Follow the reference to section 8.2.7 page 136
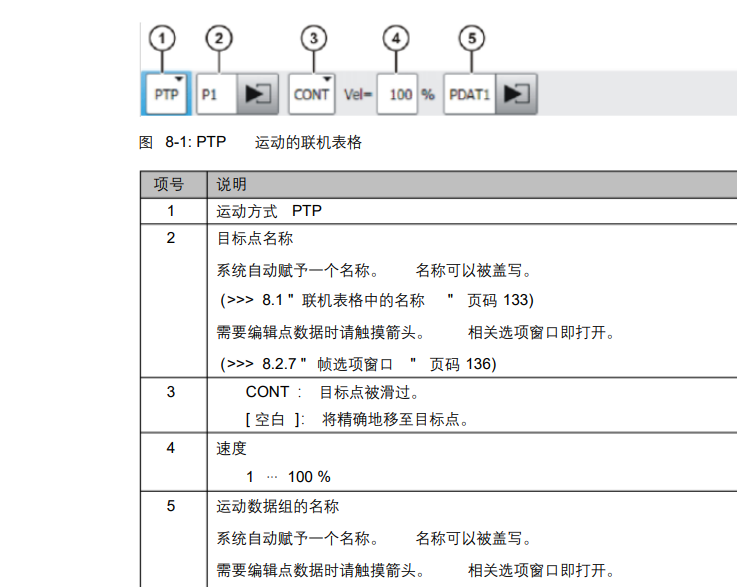 358,364
